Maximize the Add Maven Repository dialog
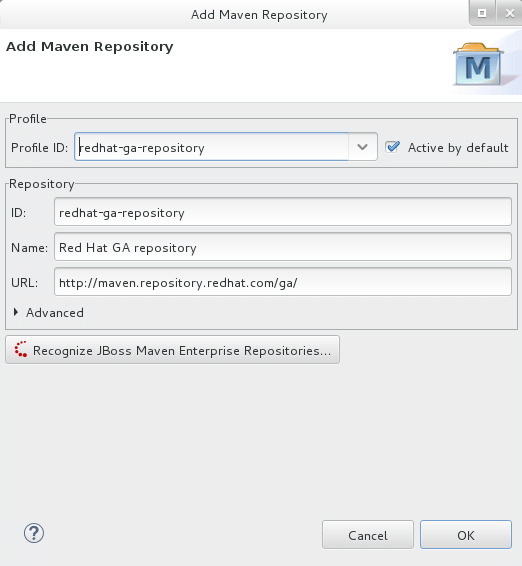522x566 pixels. click(482, 13)
